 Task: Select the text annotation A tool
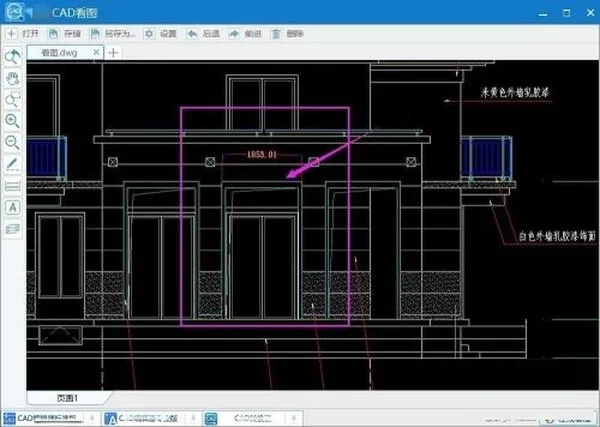tap(13, 207)
